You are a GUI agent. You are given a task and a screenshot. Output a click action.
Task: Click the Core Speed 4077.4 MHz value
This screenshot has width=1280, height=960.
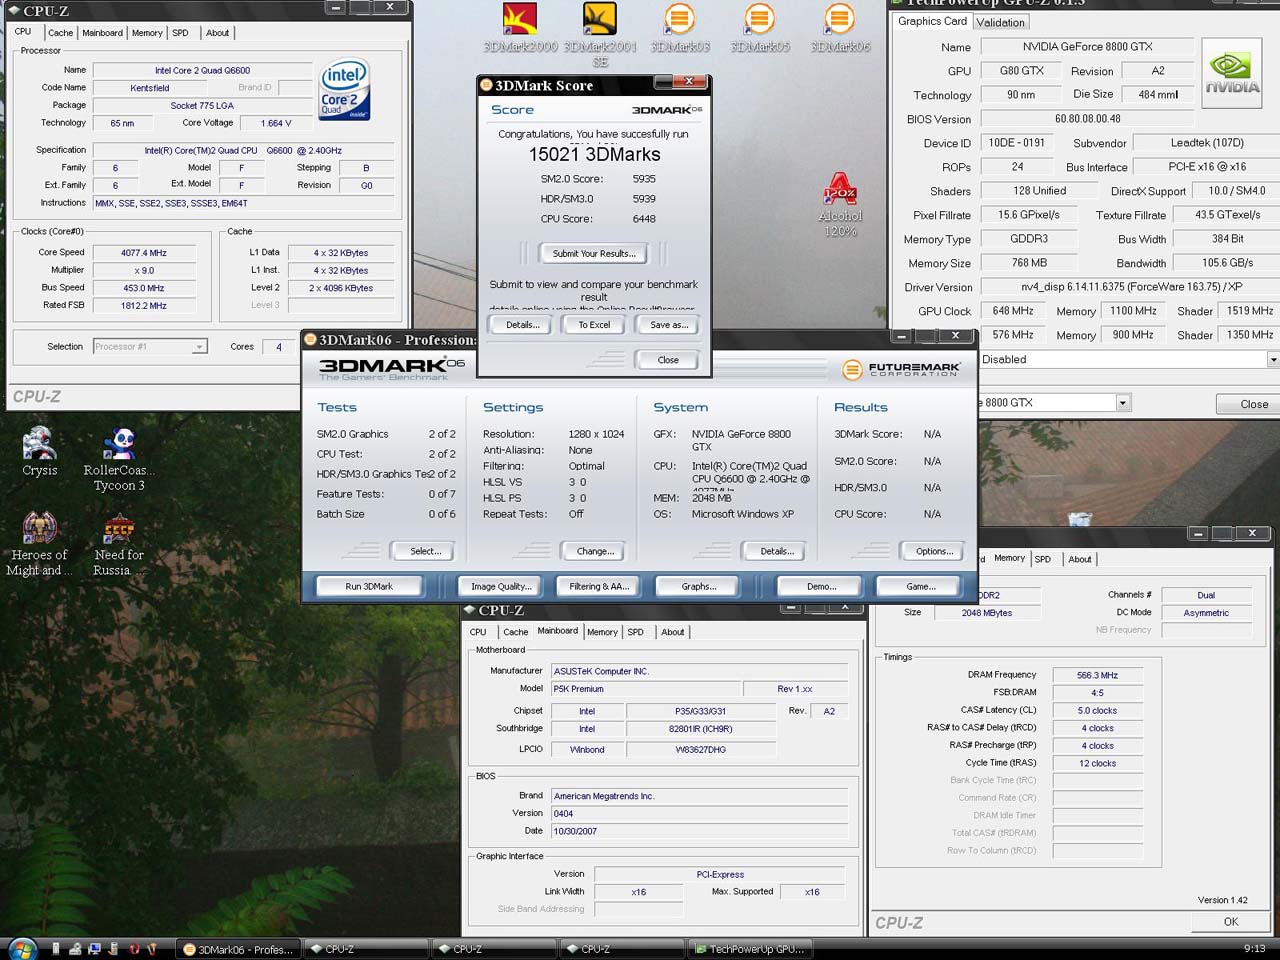point(144,253)
